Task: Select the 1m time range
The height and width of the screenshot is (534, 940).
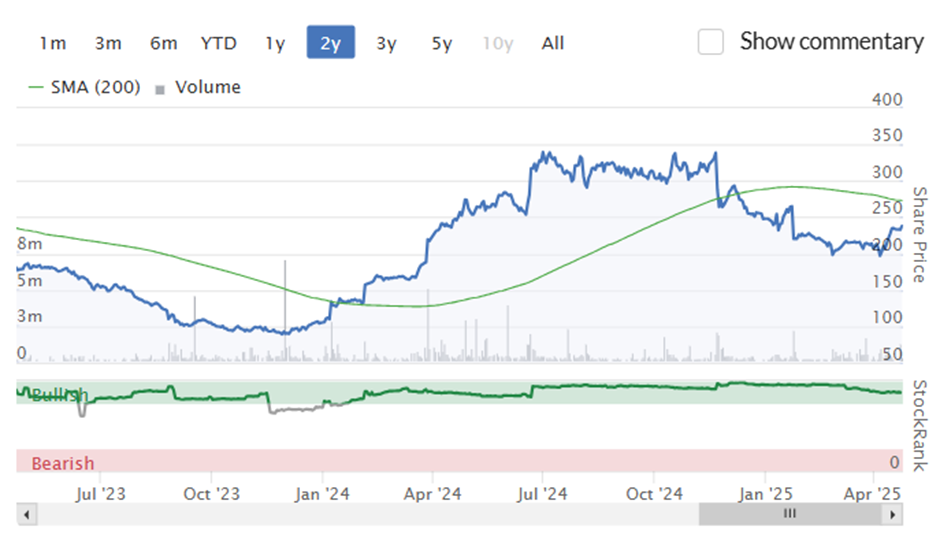Action: pos(53,43)
